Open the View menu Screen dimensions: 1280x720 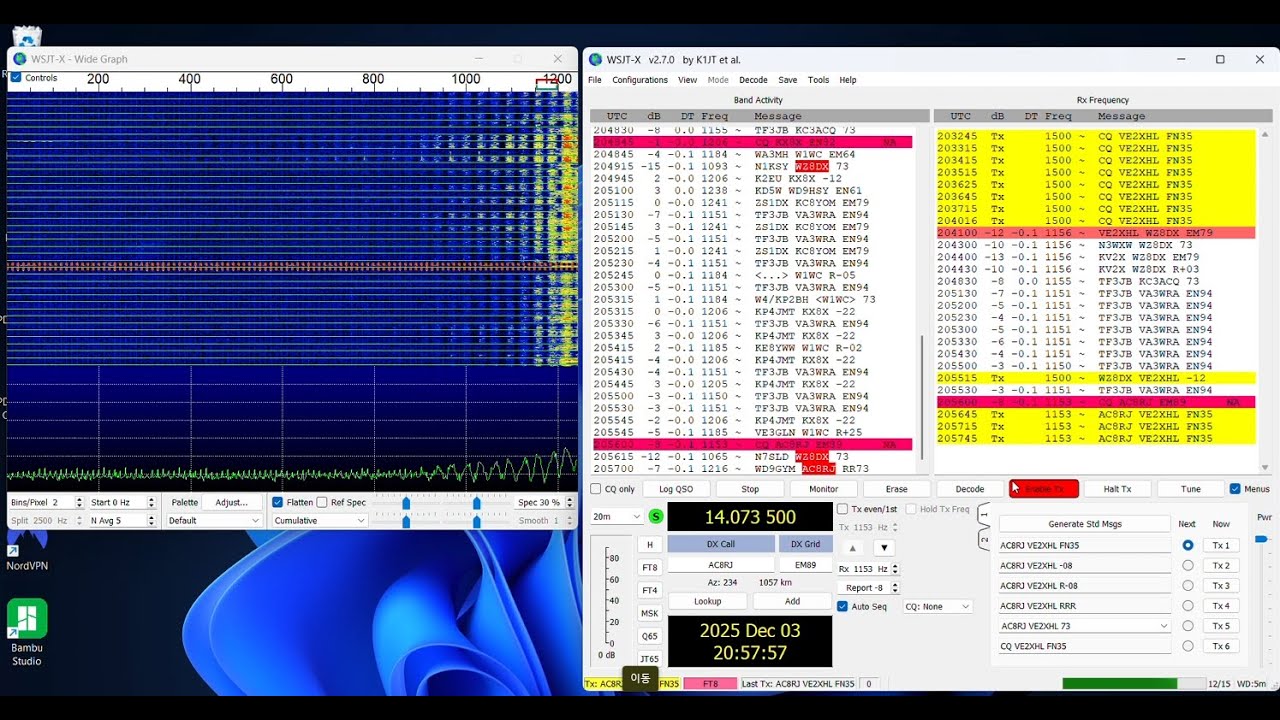687,80
